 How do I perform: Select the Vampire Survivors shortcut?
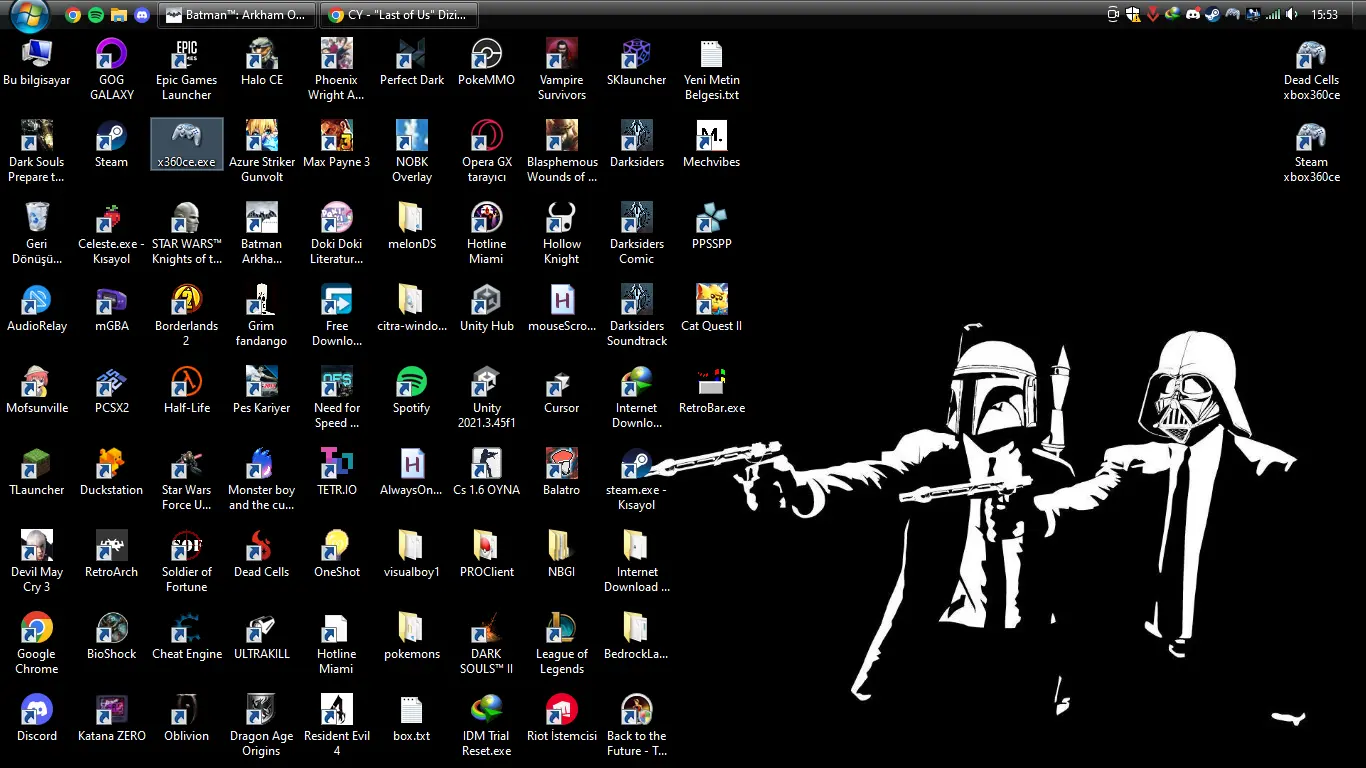pos(562,69)
